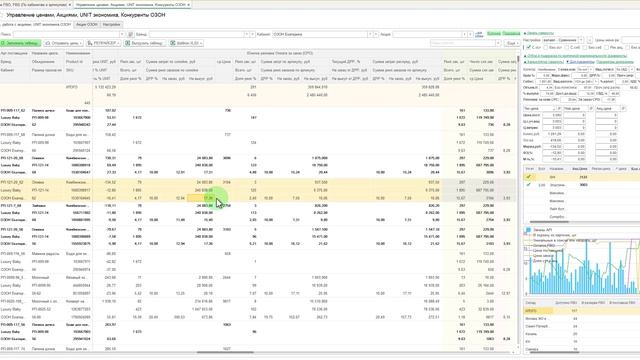Expand the Акция field dropdown arrow
The width and height of the screenshot is (640, 360).
[464, 34]
